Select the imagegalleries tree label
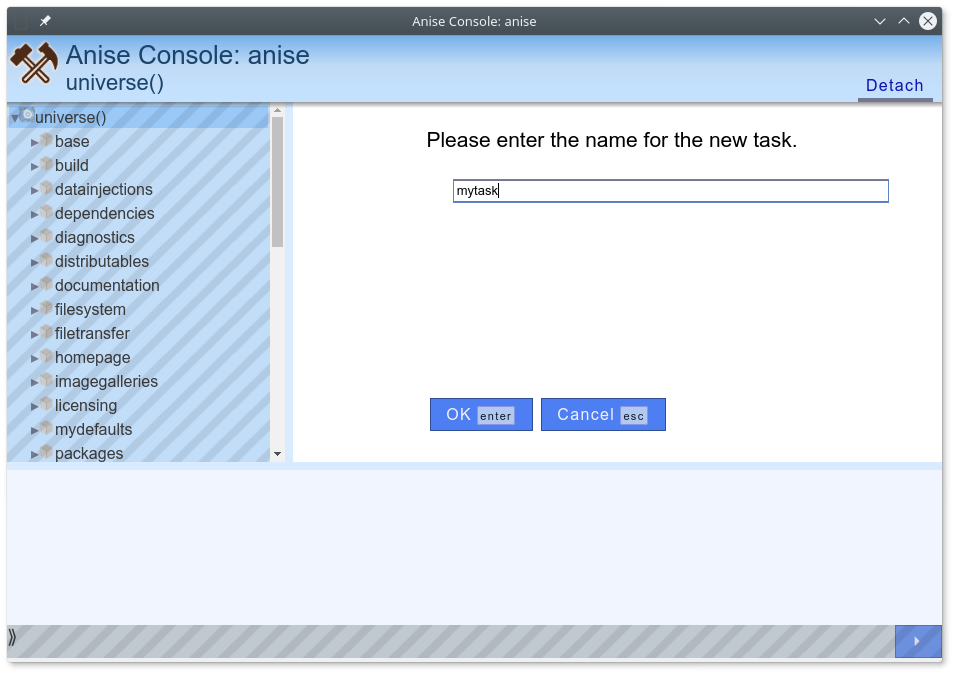955x675 pixels. [x=106, y=381]
